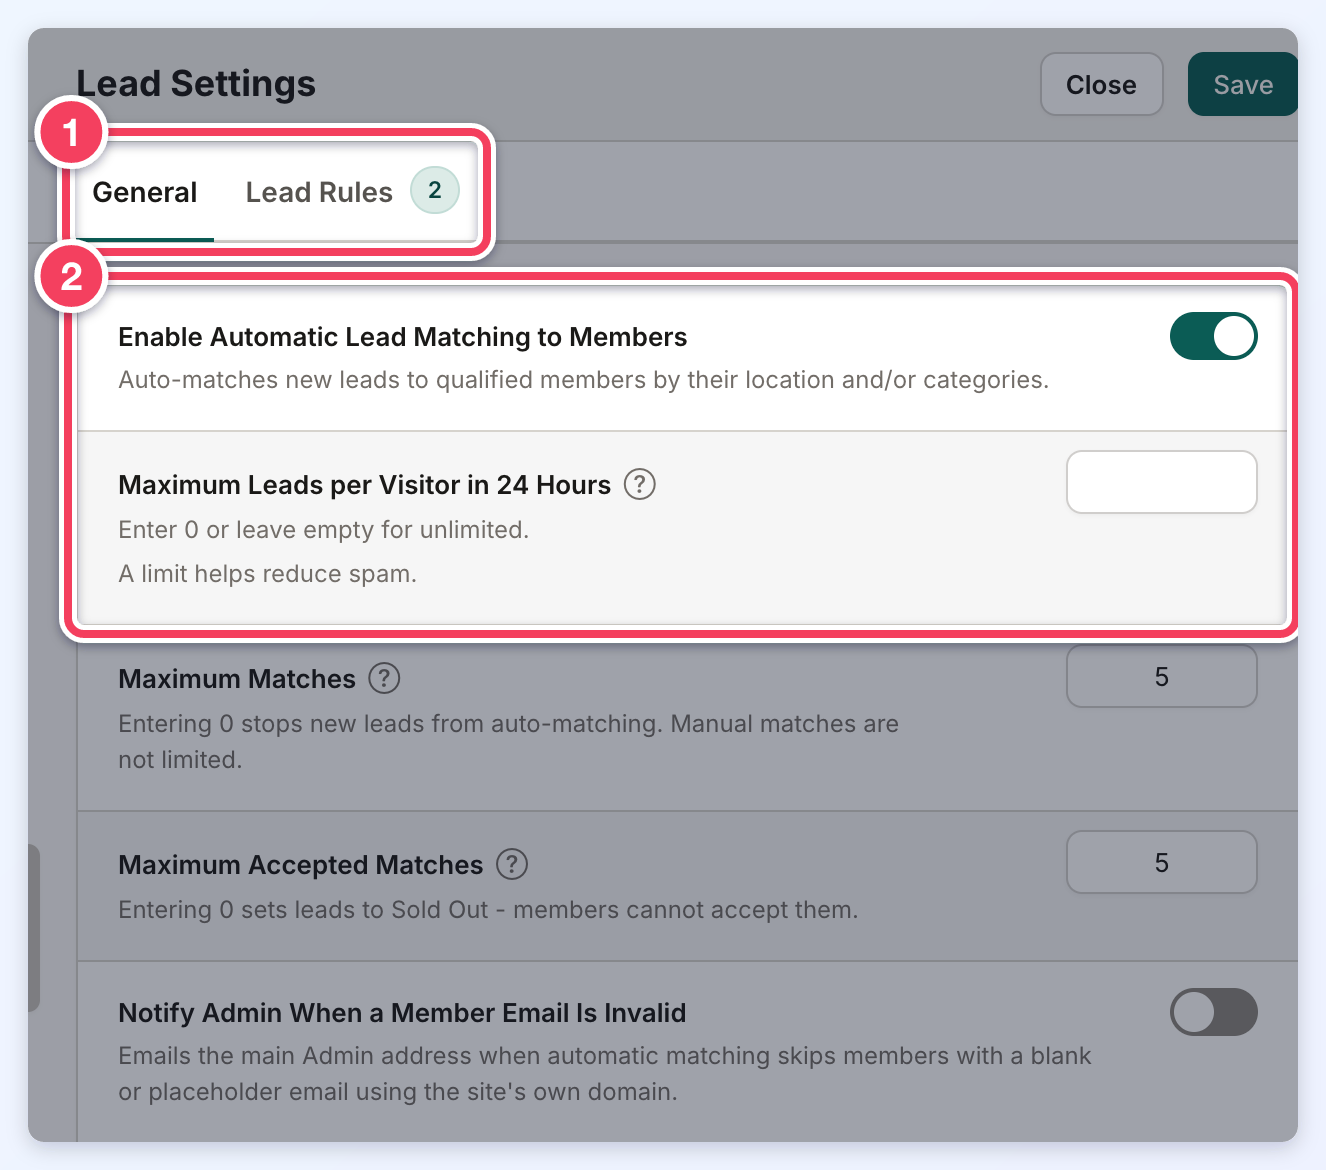This screenshot has height=1170, width=1326.
Task: Switch to the General tab
Action: click(x=145, y=192)
